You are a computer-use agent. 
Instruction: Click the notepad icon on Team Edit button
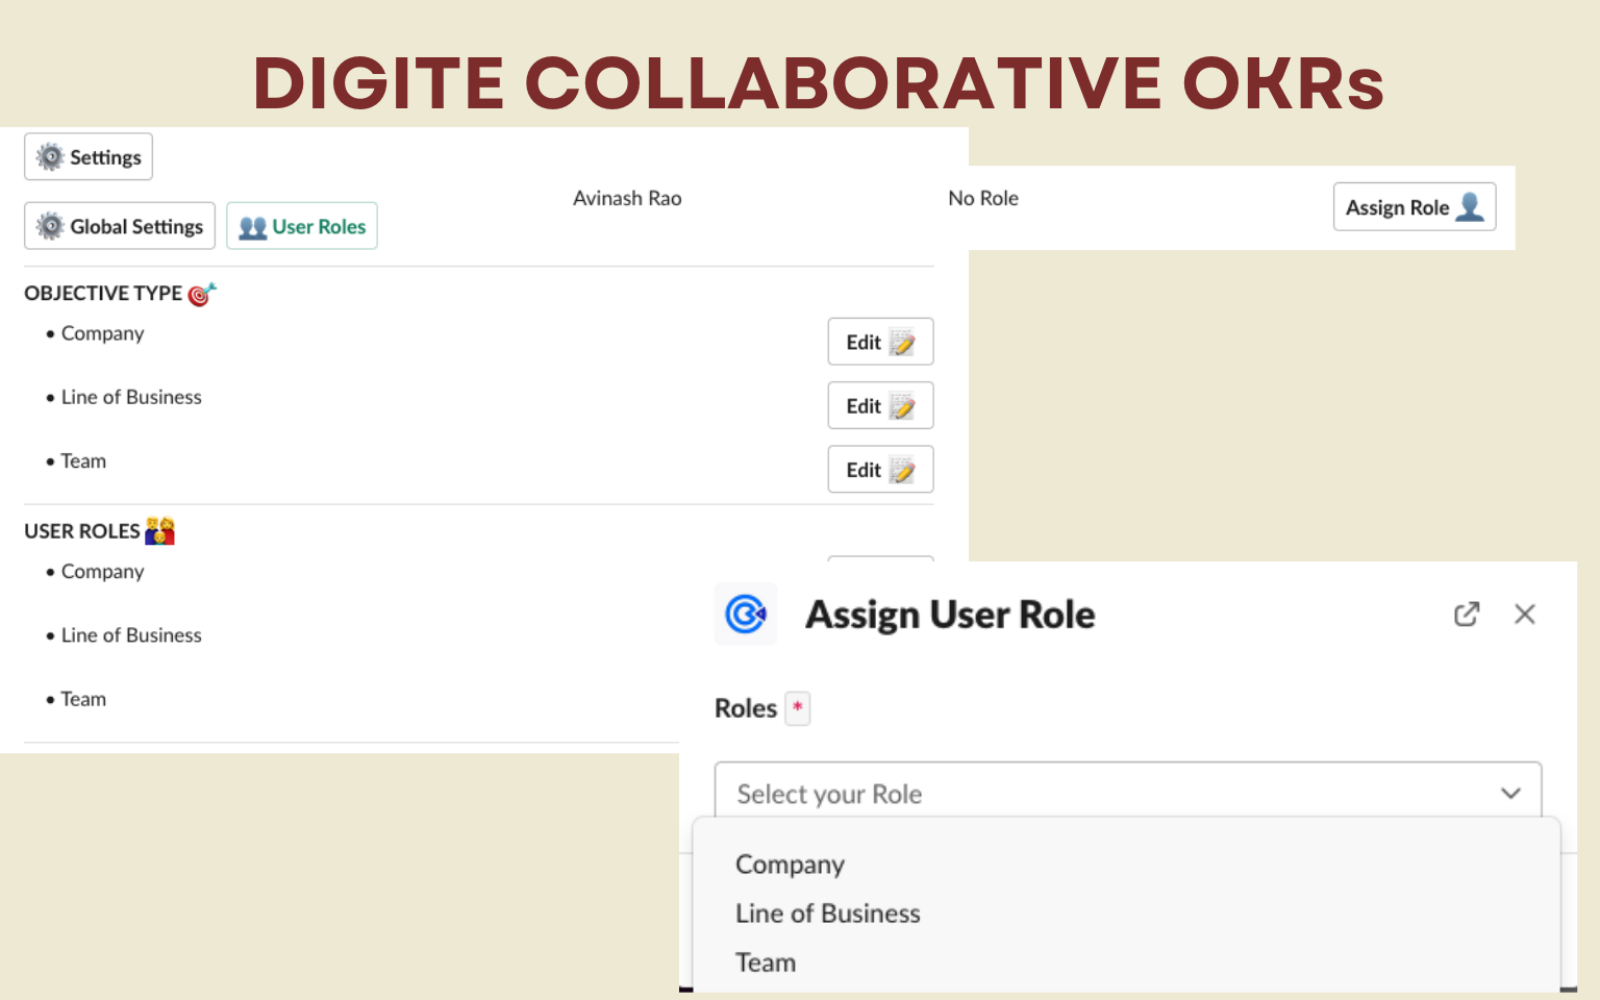[x=902, y=470]
